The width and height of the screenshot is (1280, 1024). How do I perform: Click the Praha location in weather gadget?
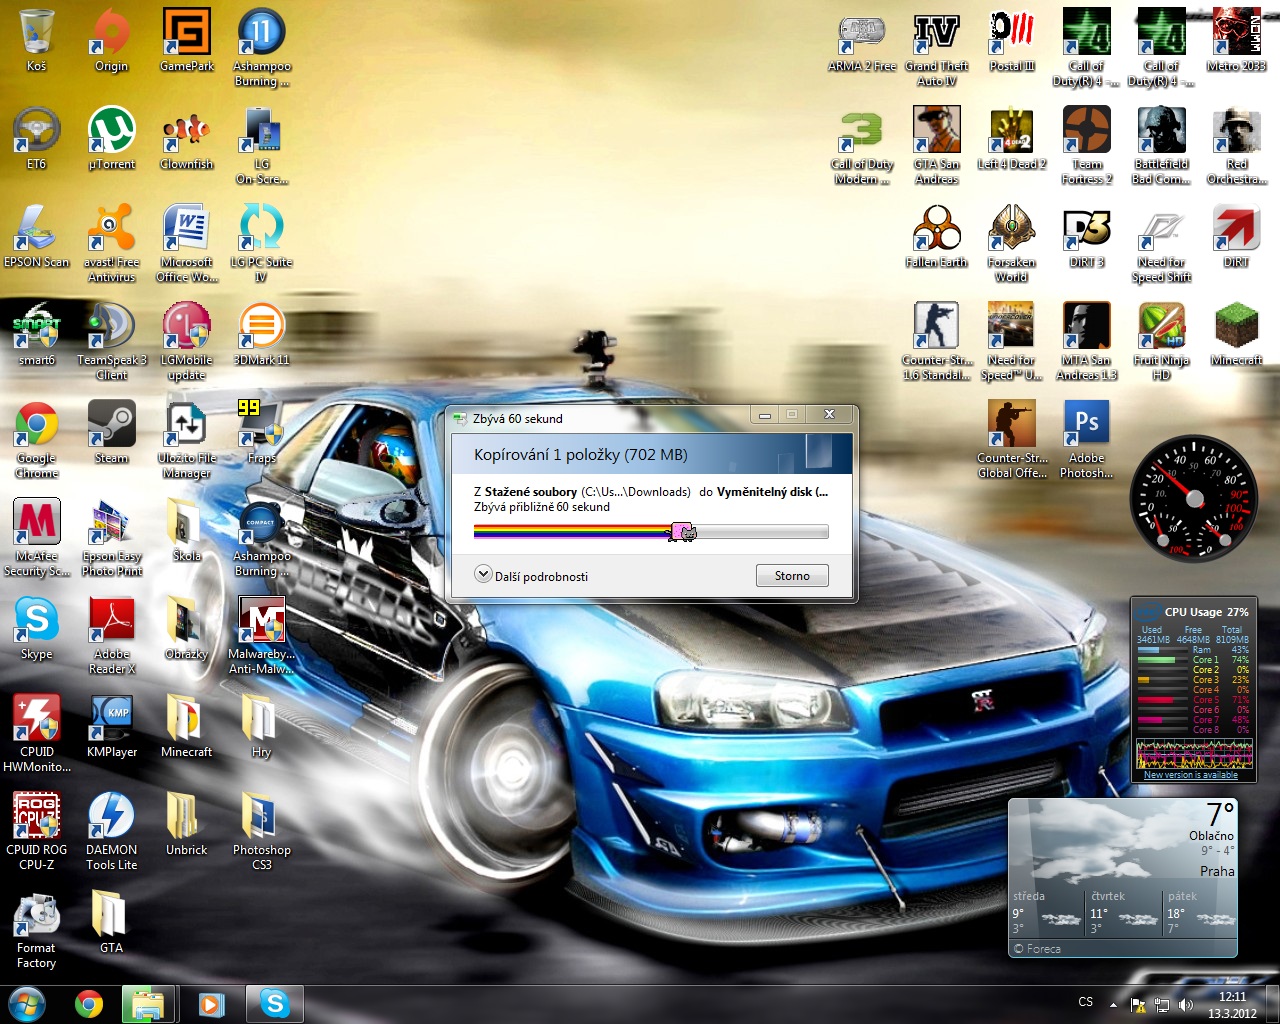1217,871
